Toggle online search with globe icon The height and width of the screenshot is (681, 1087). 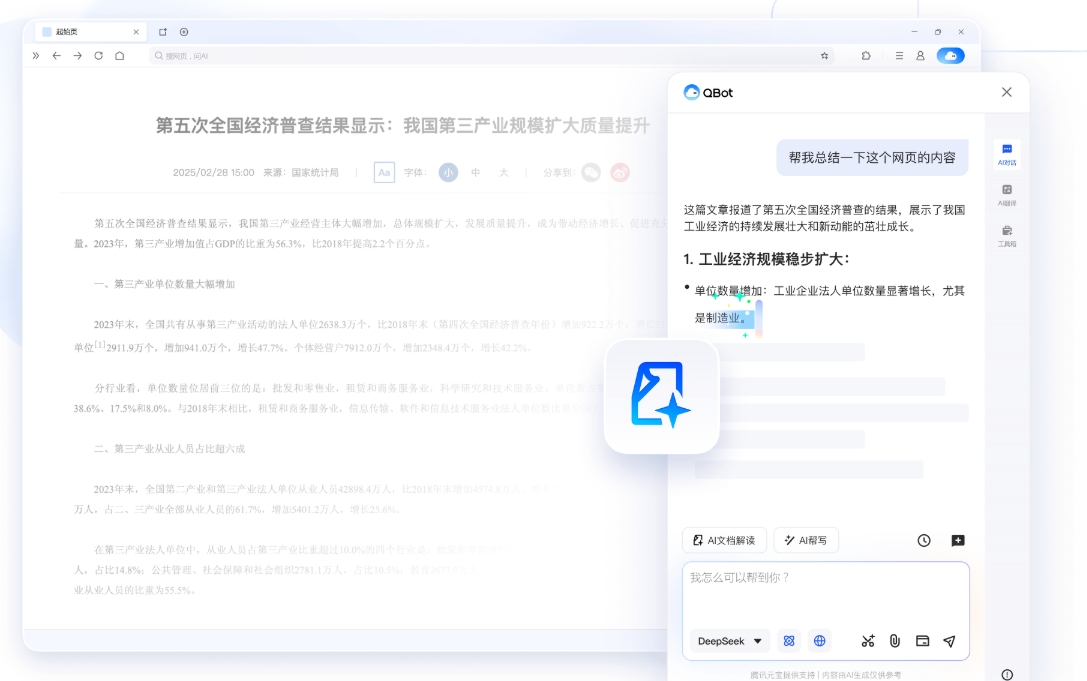coord(819,641)
